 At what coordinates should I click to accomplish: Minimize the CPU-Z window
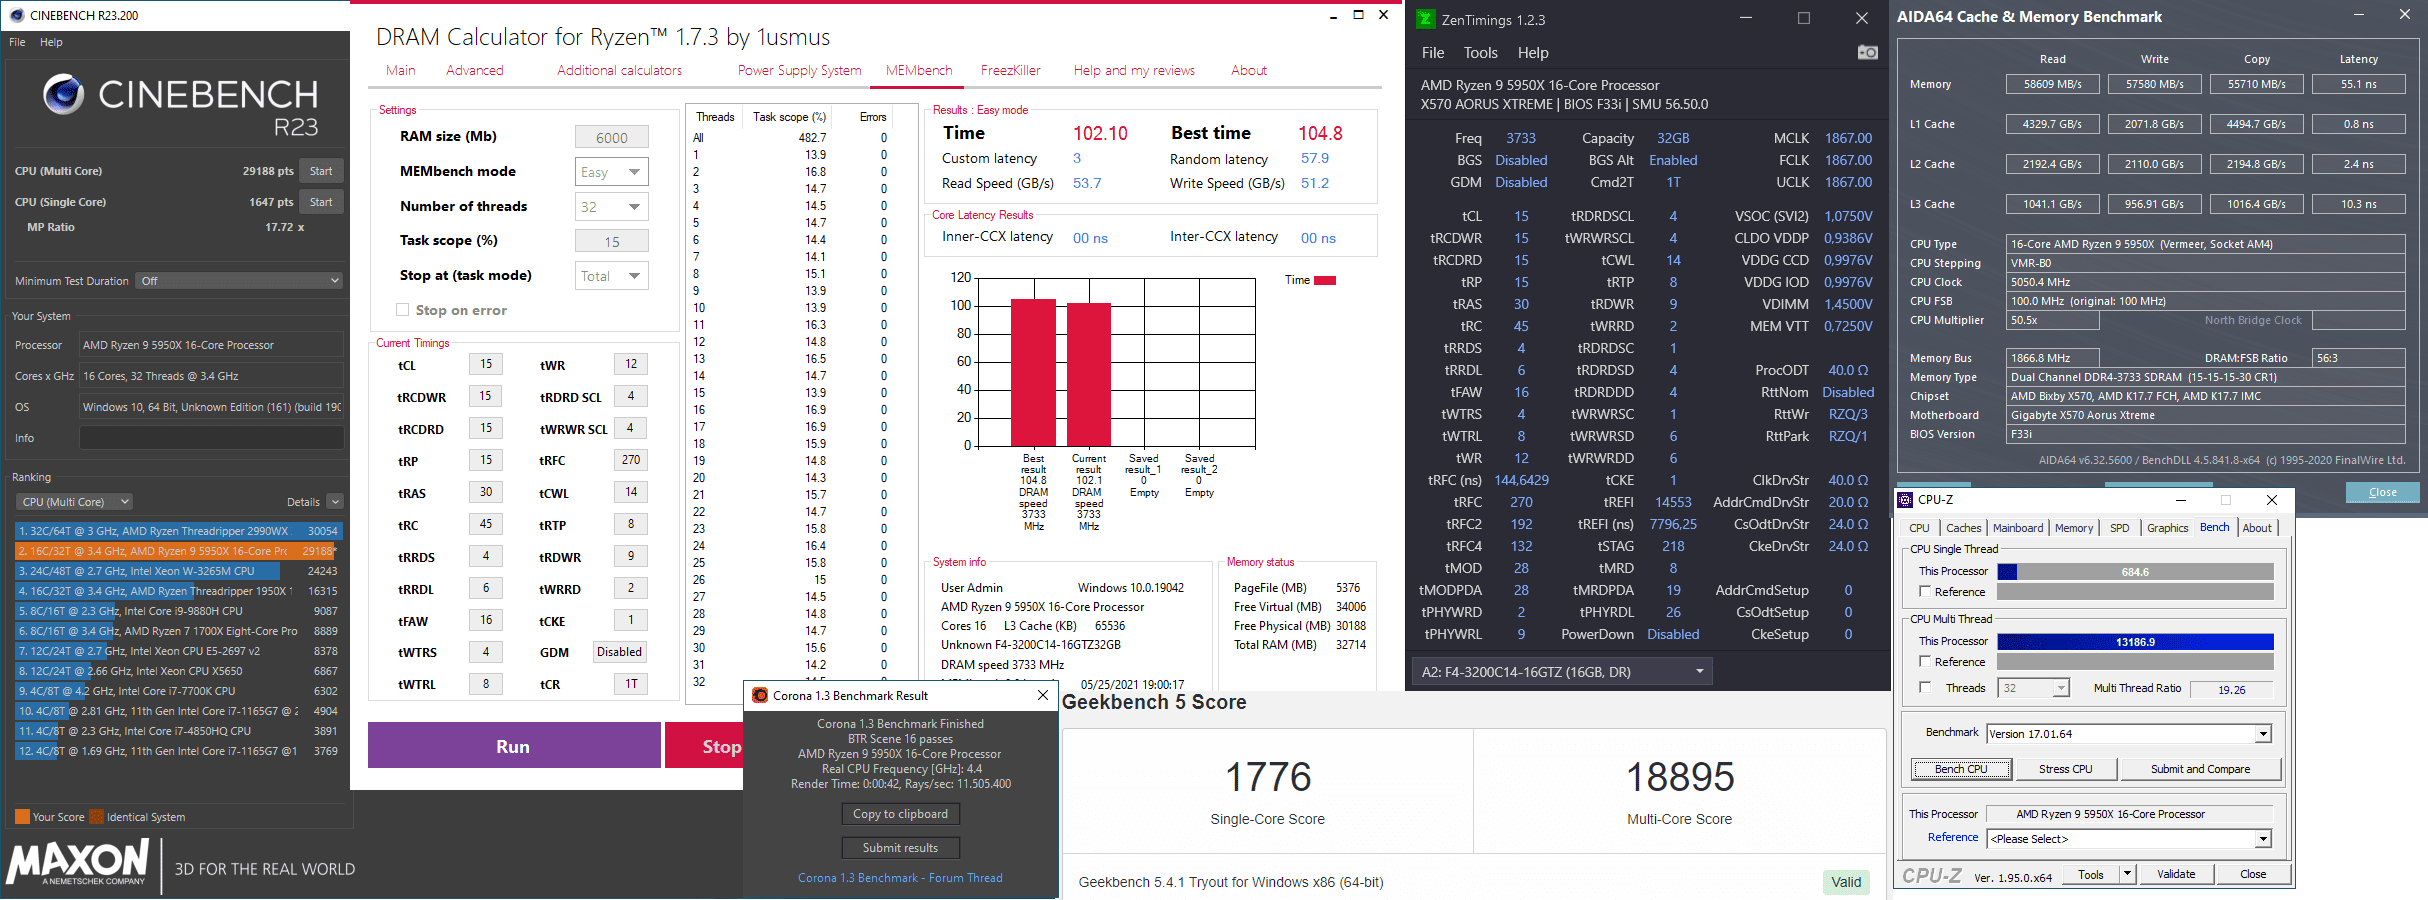click(x=2181, y=500)
